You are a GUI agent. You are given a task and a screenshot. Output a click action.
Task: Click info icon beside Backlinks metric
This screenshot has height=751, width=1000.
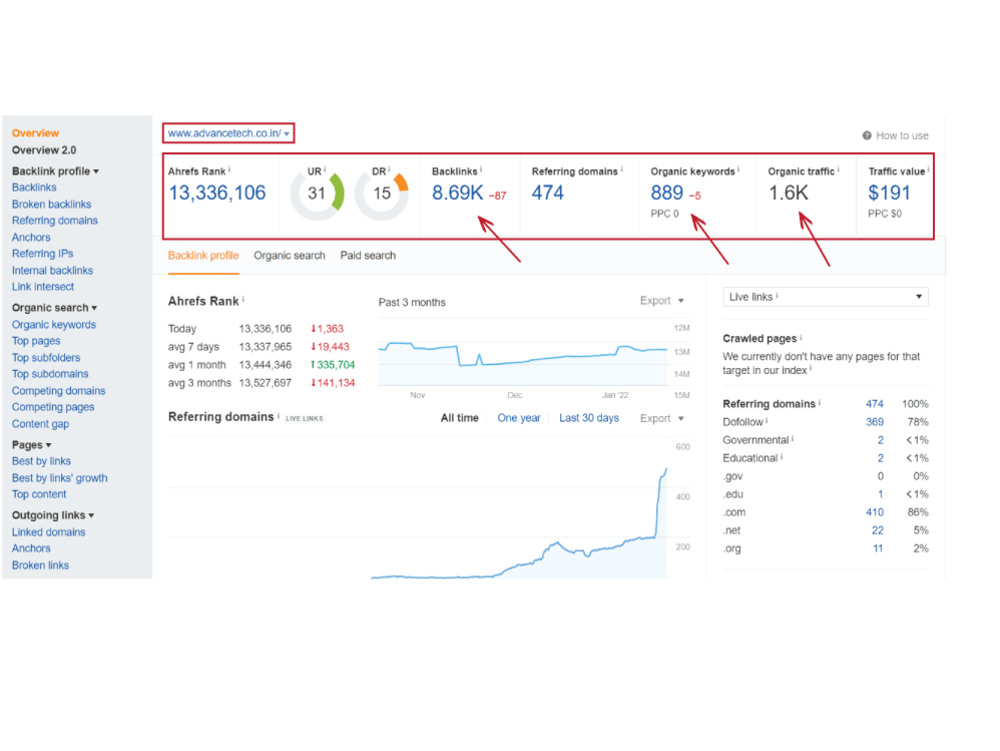point(481,170)
